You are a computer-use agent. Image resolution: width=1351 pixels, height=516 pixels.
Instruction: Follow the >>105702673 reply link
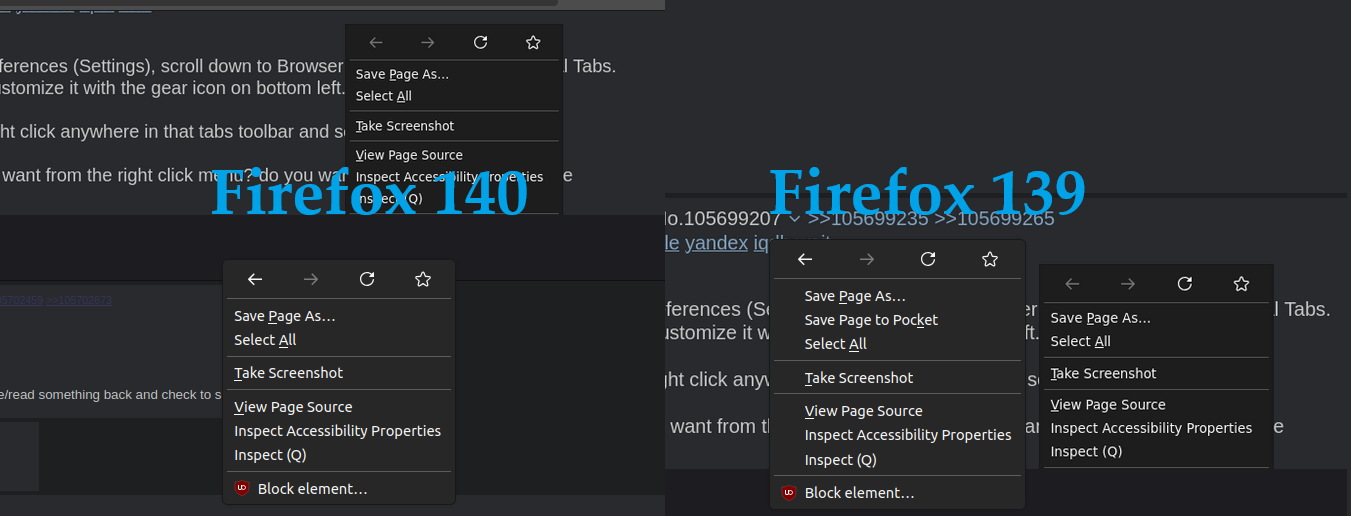tap(78, 300)
